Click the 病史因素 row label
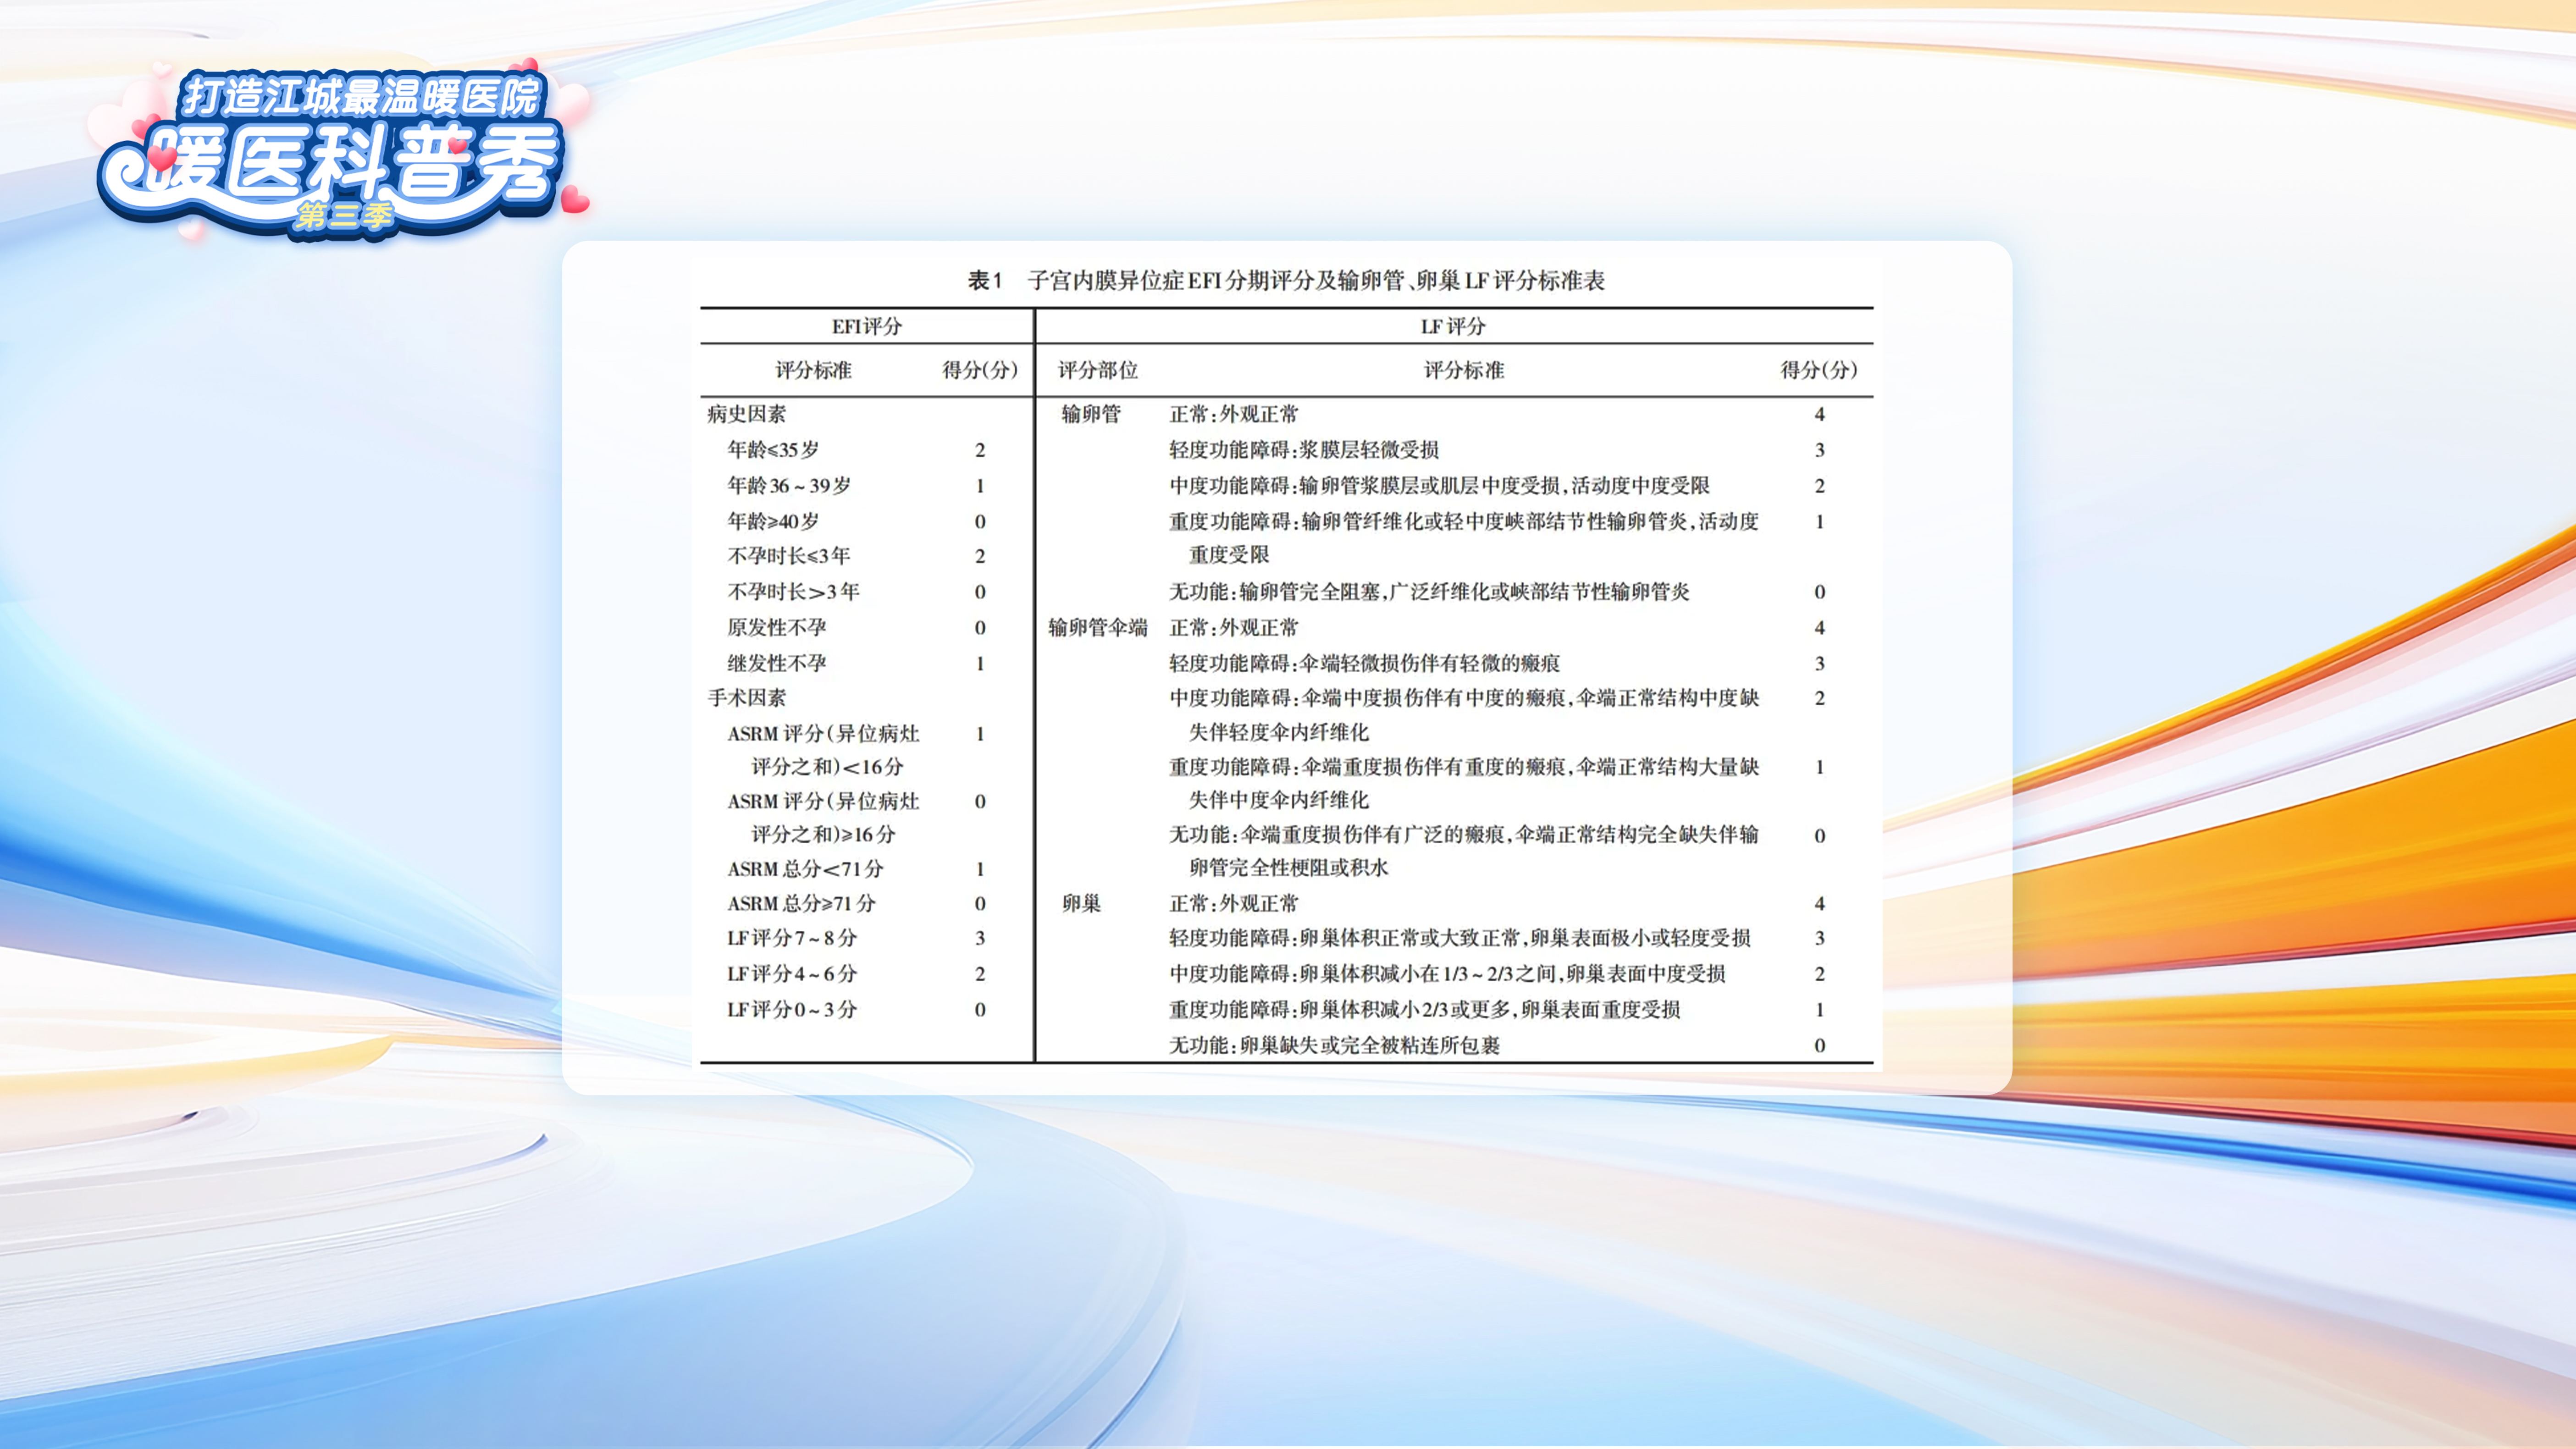 pos(747,414)
